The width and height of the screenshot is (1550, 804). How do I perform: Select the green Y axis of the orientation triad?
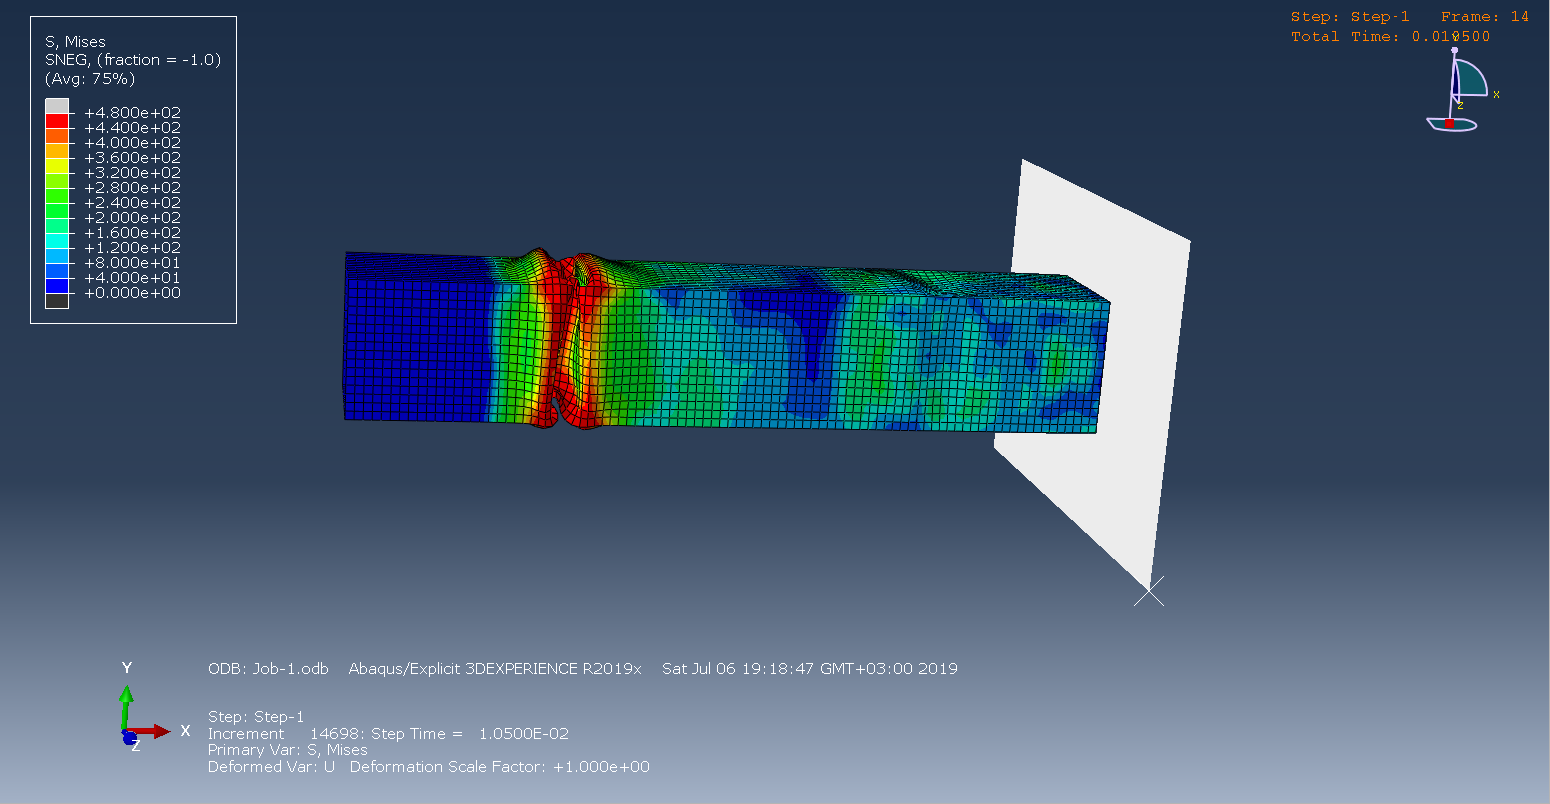[x=125, y=706]
